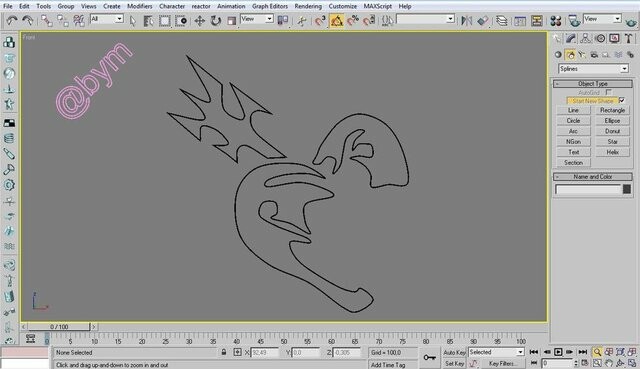The image size is (640, 369).
Task: Click the Helix spline button
Action: tap(612, 152)
